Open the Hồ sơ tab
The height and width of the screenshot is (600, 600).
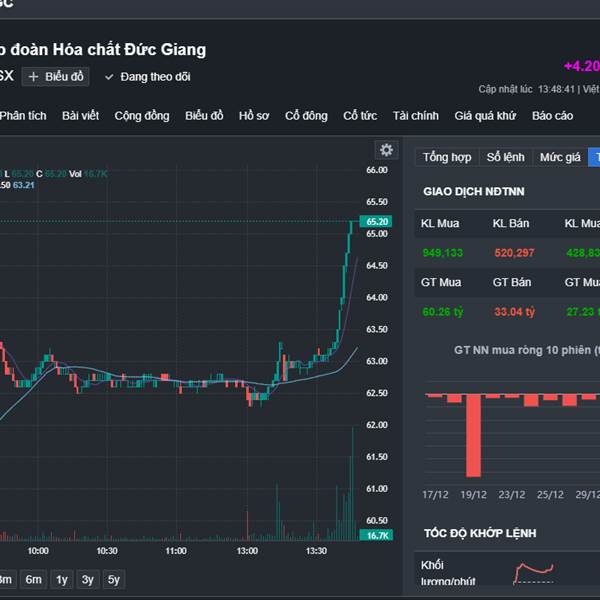click(254, 116)
